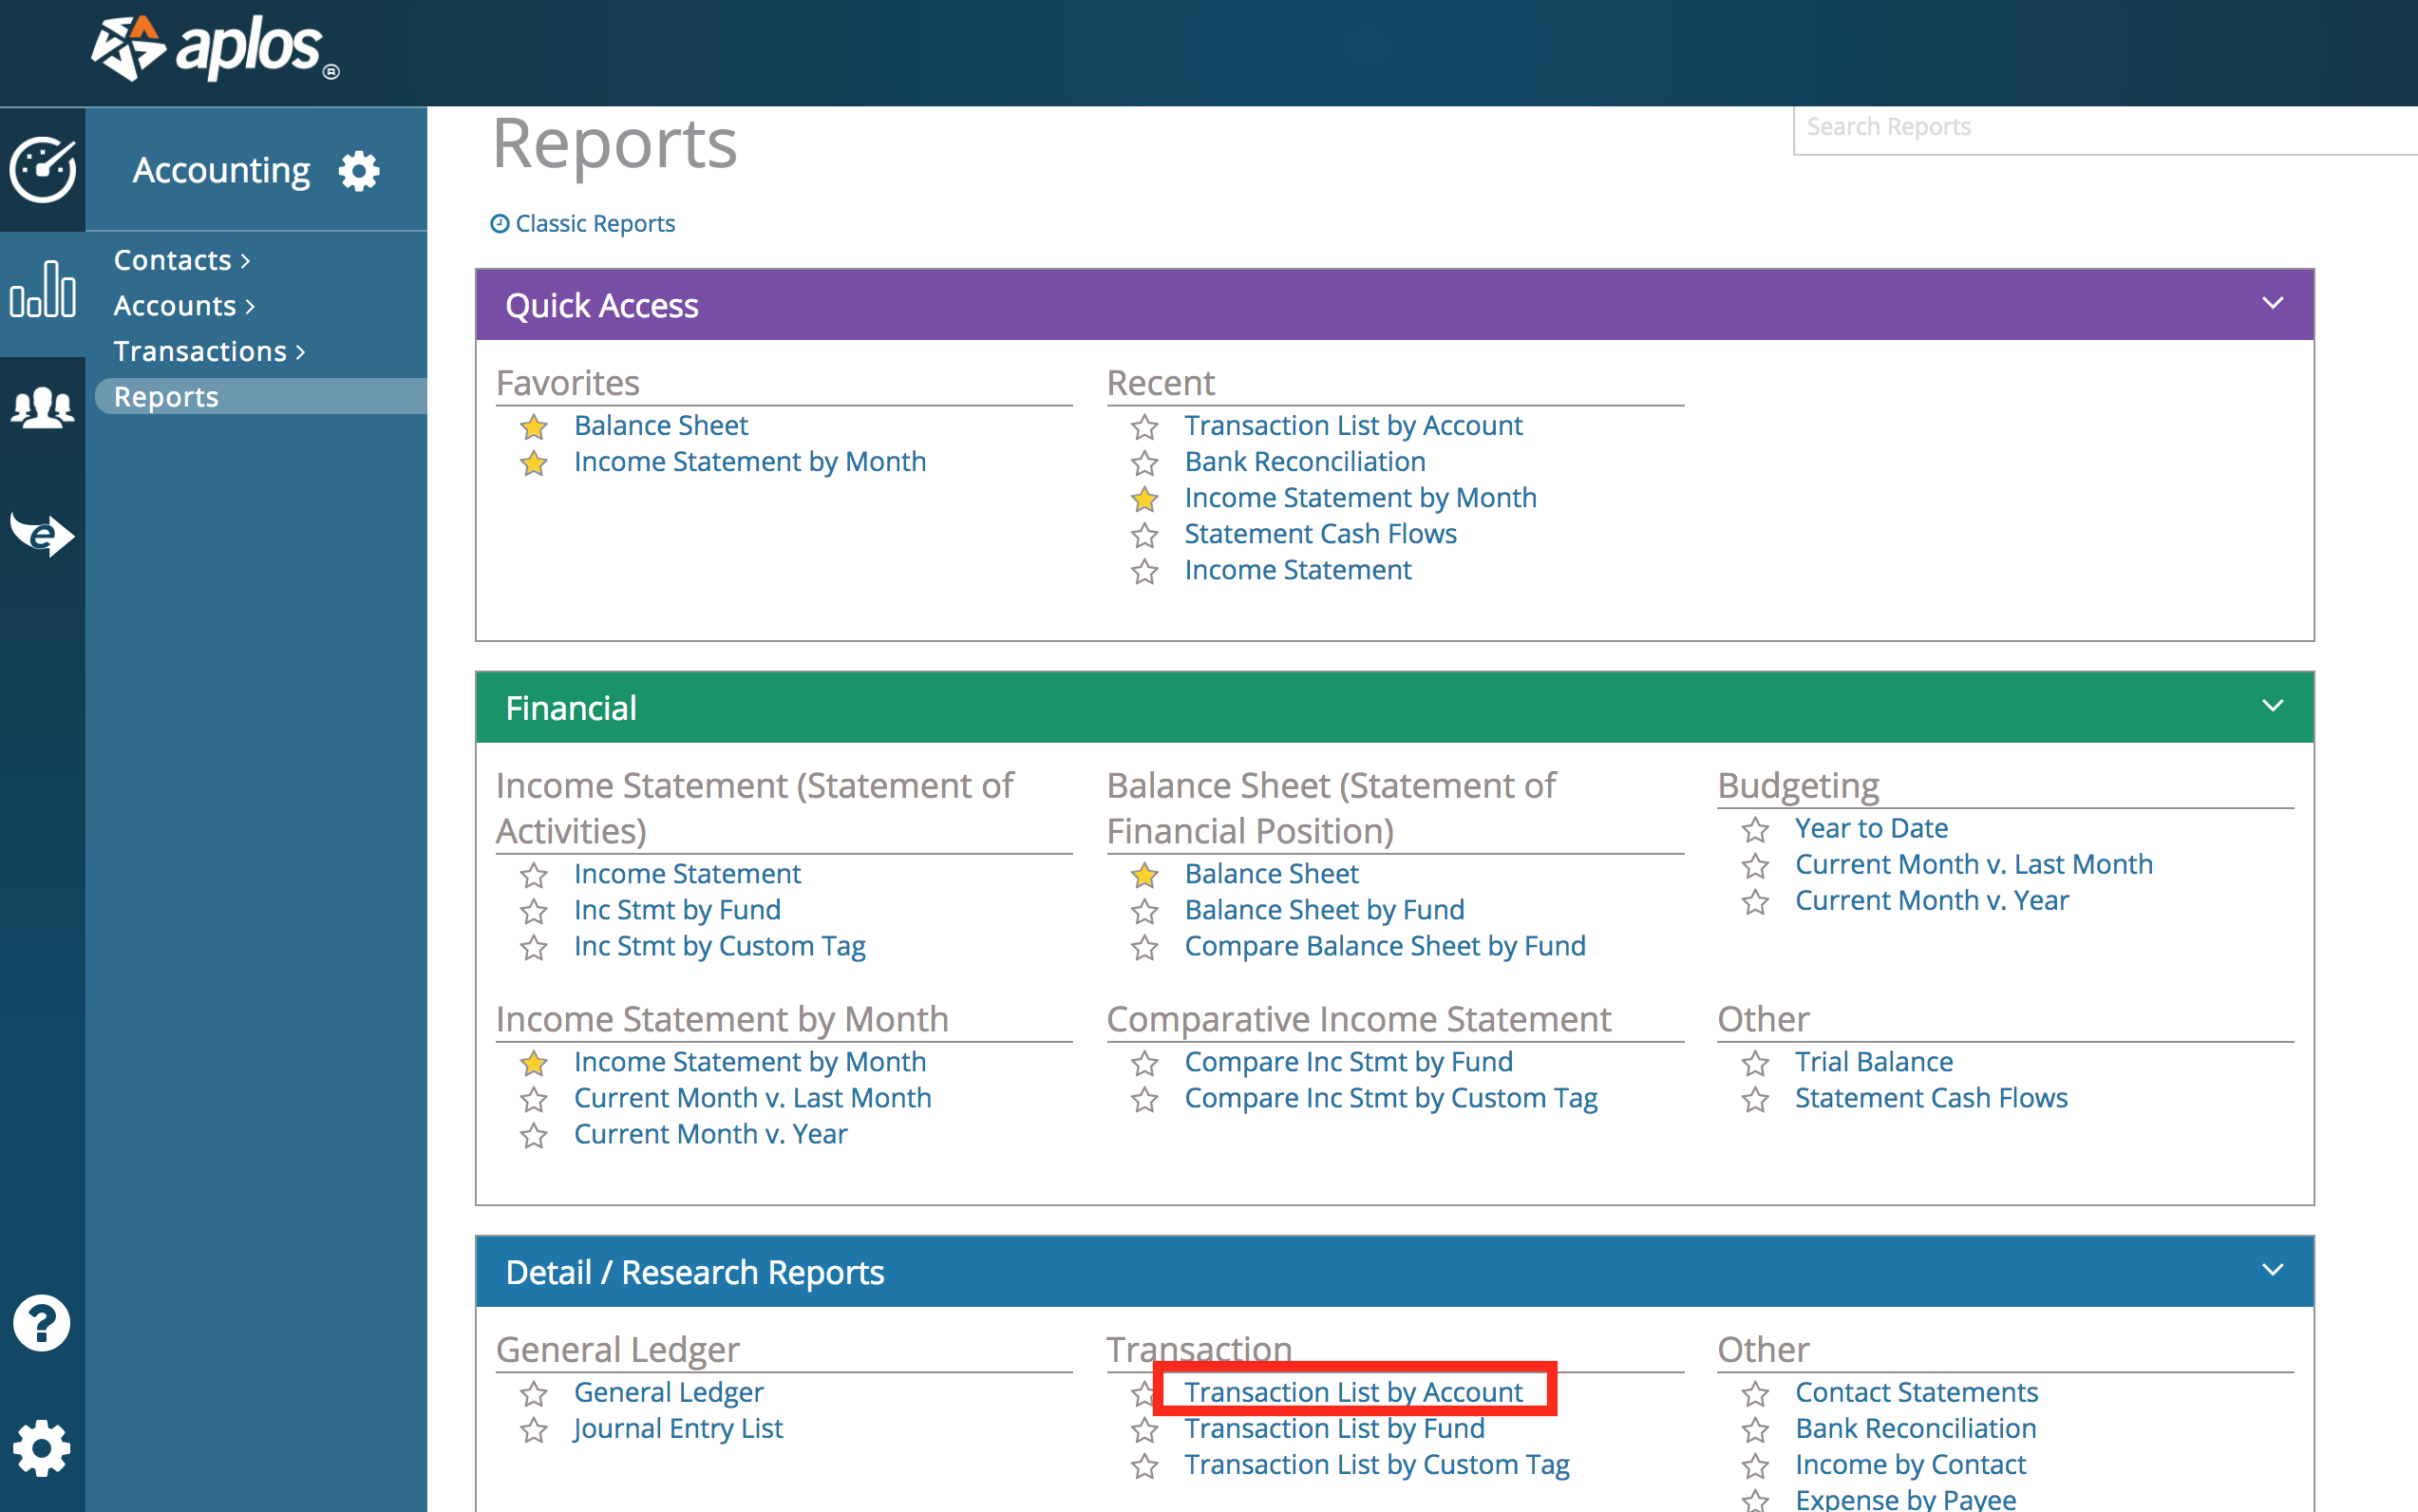Click the gear icon next to Accounting
The image size is (2418, 1512).
[359, 170]
